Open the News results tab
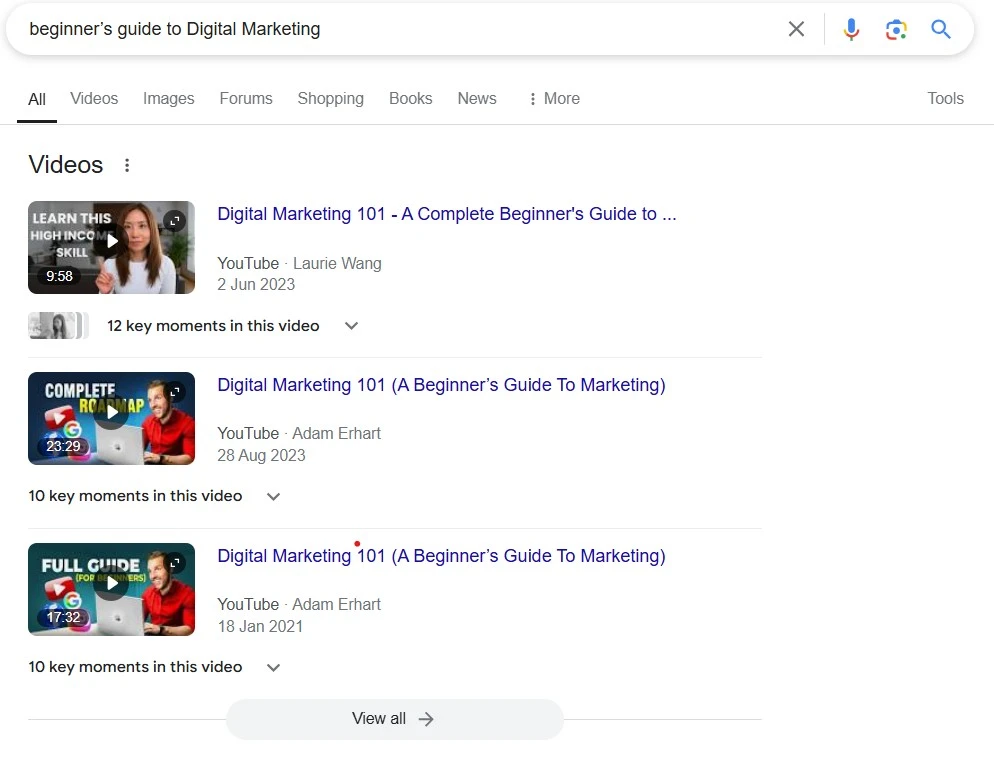This screenshot has width=994, height=760. [x=477, y=98]
